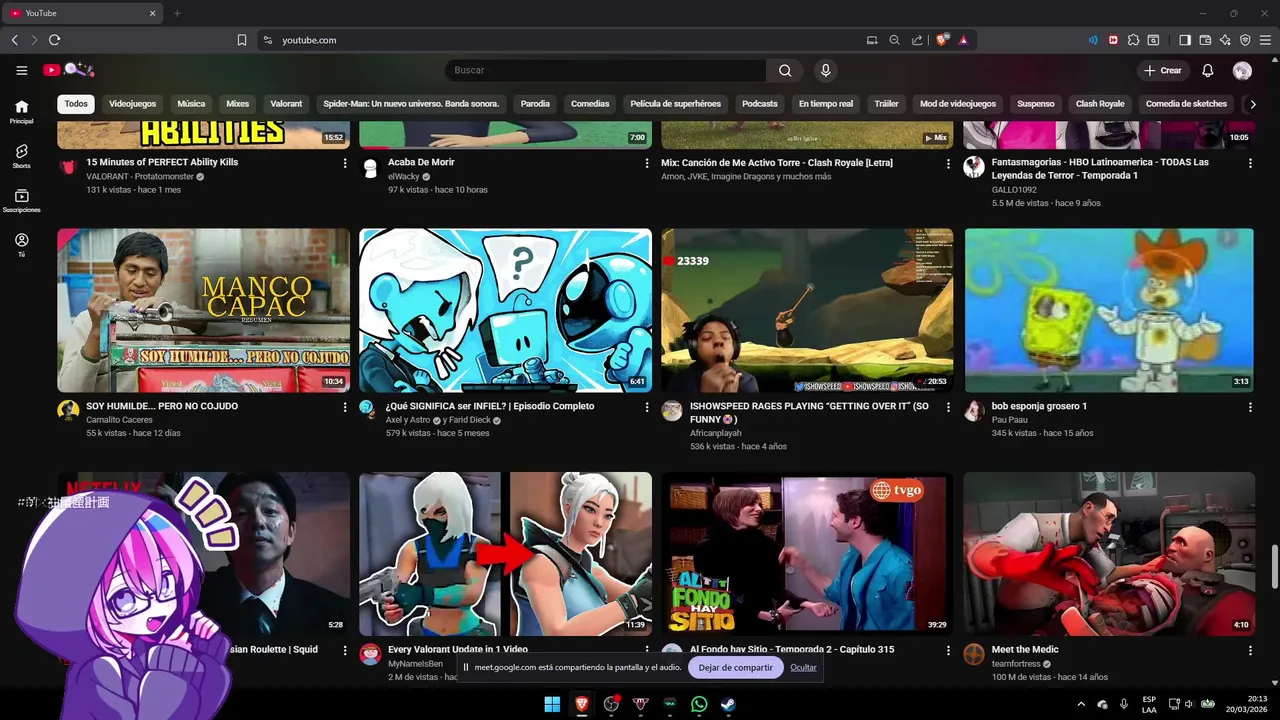Open options for ¿Qué SIGNIFICA ser INFIEL?
The height and width of the screenshot is (720, 1280).
pyautogui.click(x=647, y=407)
